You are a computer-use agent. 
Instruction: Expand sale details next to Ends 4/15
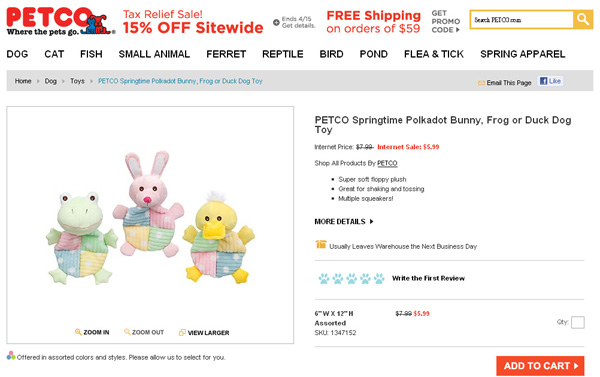coord(276,22)
